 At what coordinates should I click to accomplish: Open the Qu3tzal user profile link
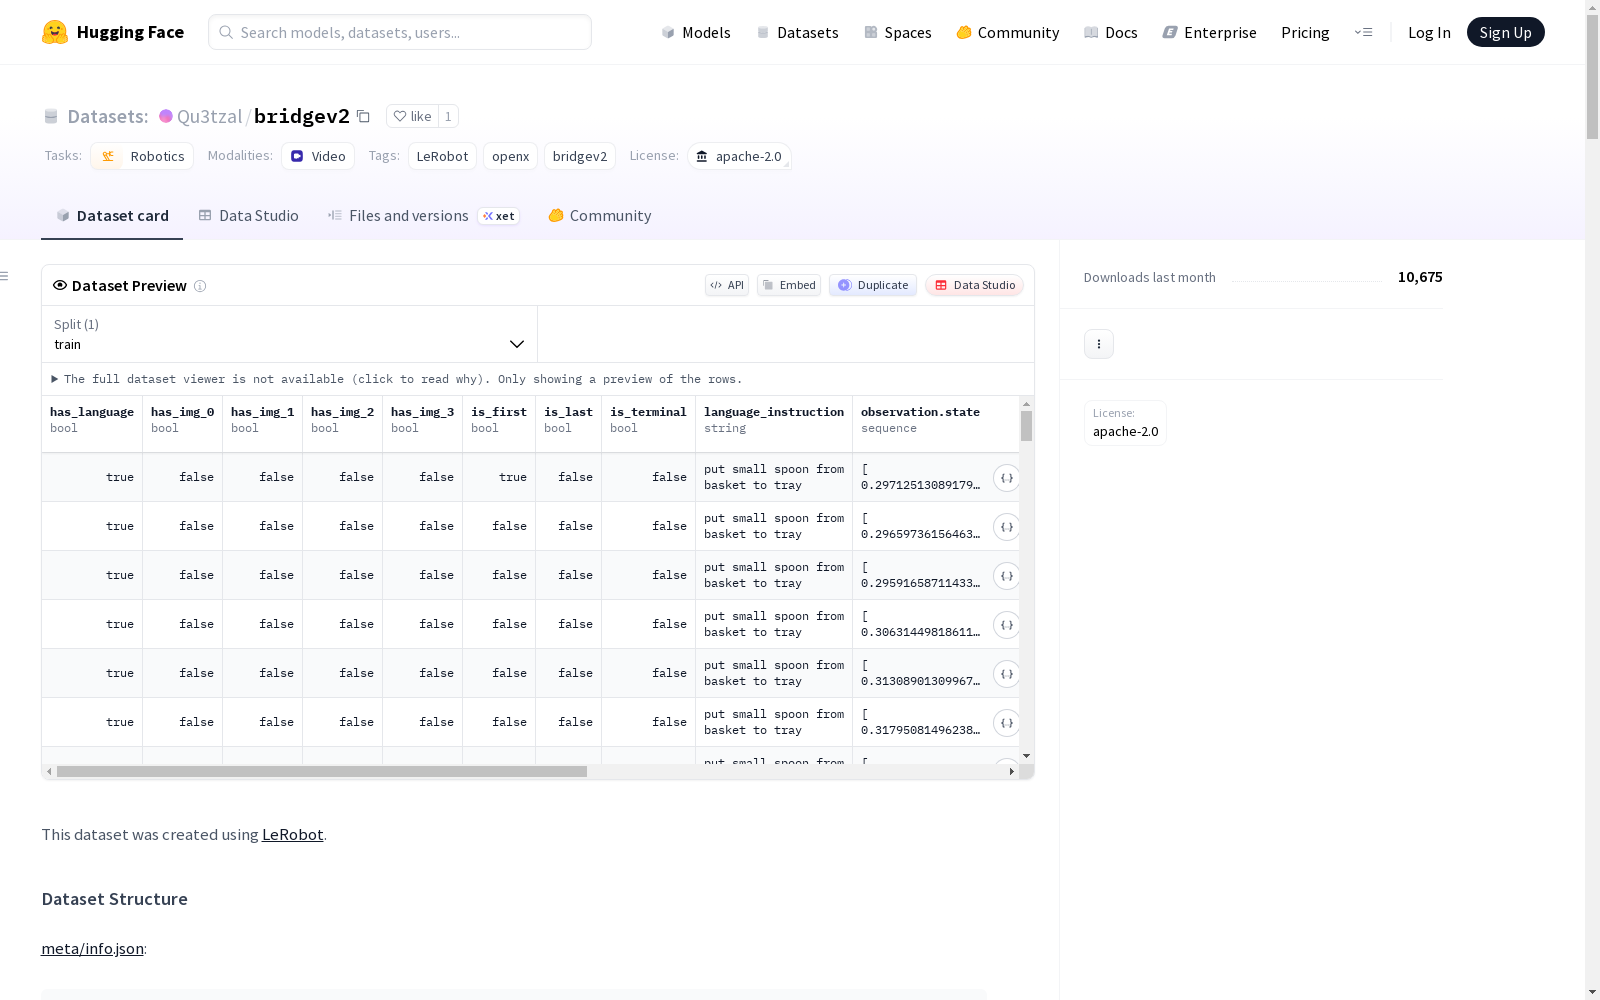209,116
